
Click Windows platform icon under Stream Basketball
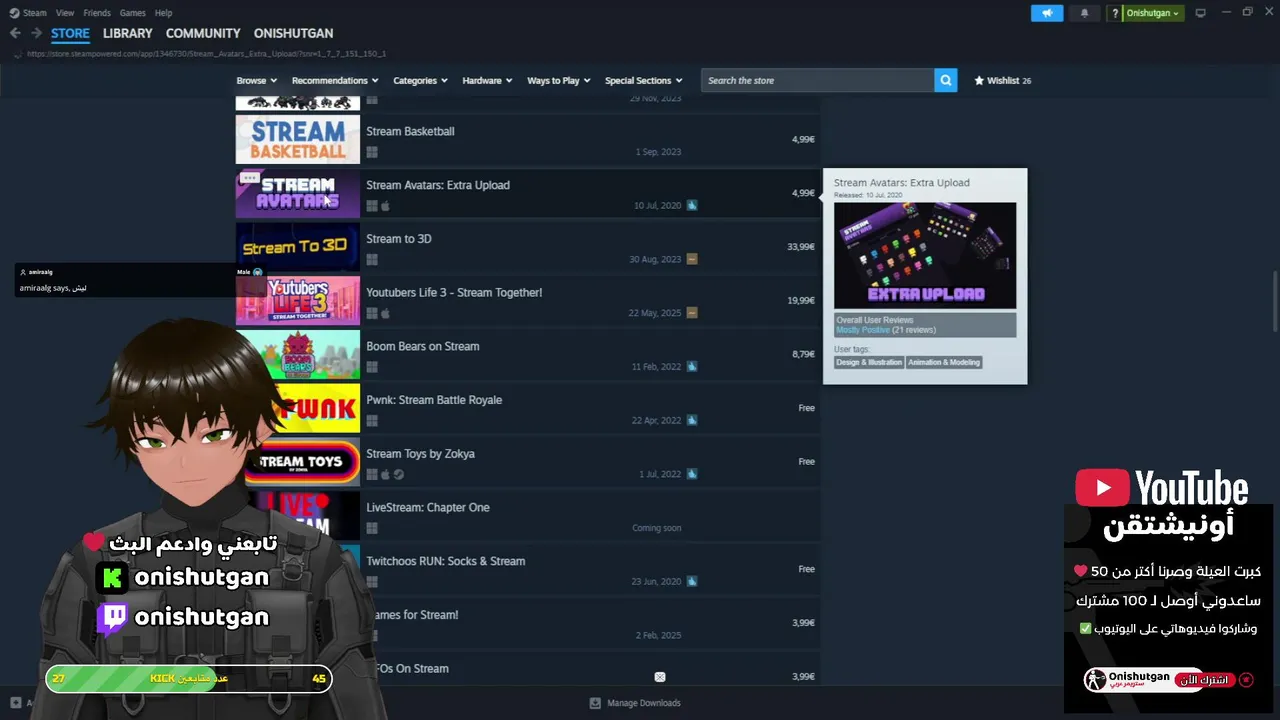pyautogui.click(x=372, y=152)
